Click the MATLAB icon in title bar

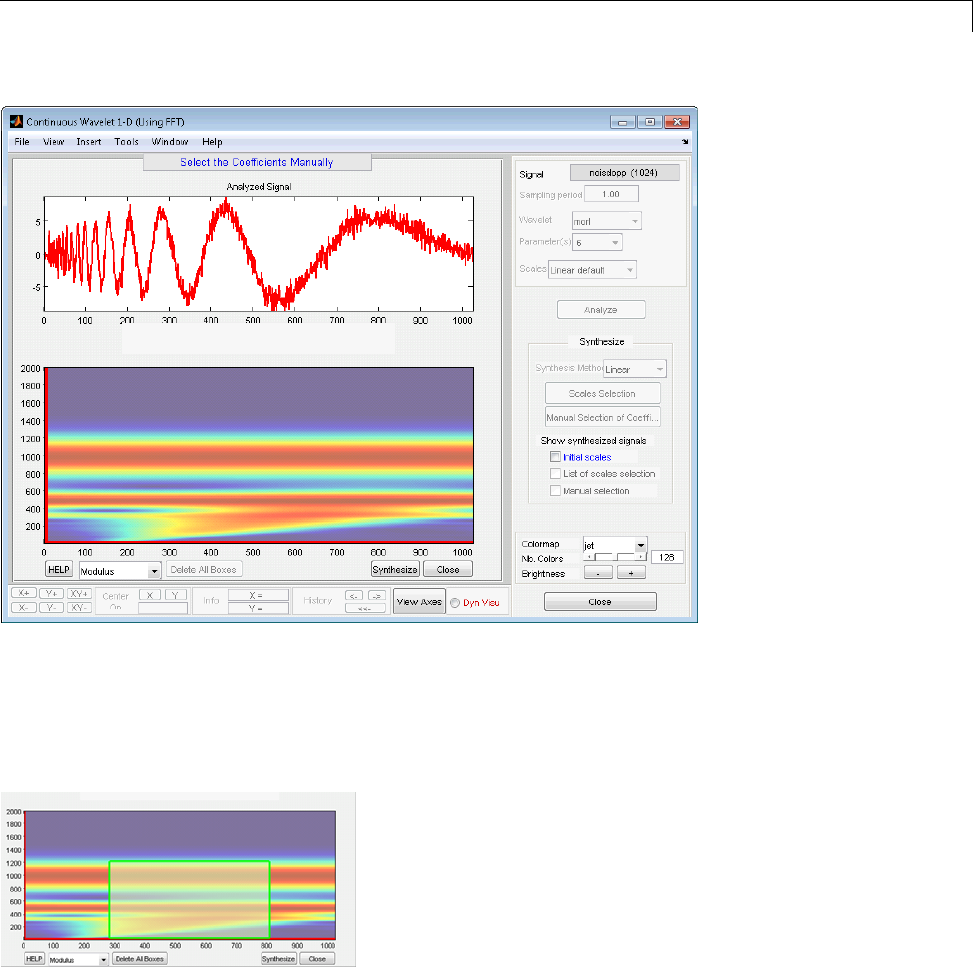click(16, 122)
